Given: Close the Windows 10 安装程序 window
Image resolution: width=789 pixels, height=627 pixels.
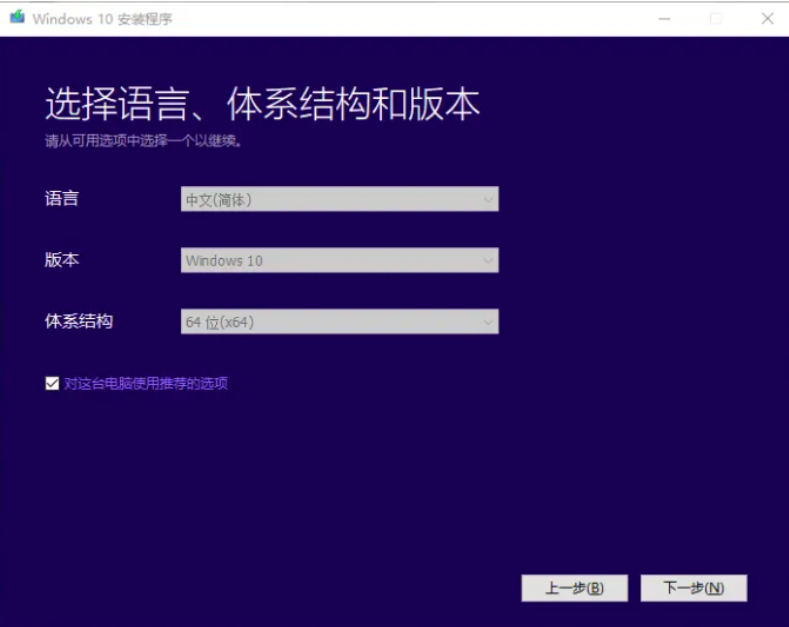Looking at the screenshot, I should point(767,18).
